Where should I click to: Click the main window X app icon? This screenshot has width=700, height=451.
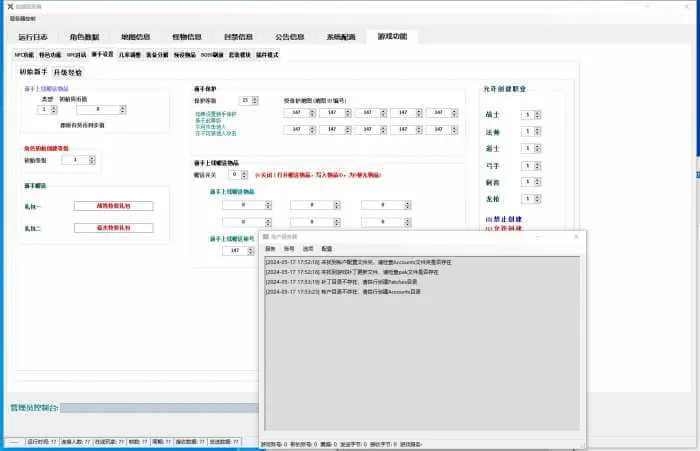point(10,6)
